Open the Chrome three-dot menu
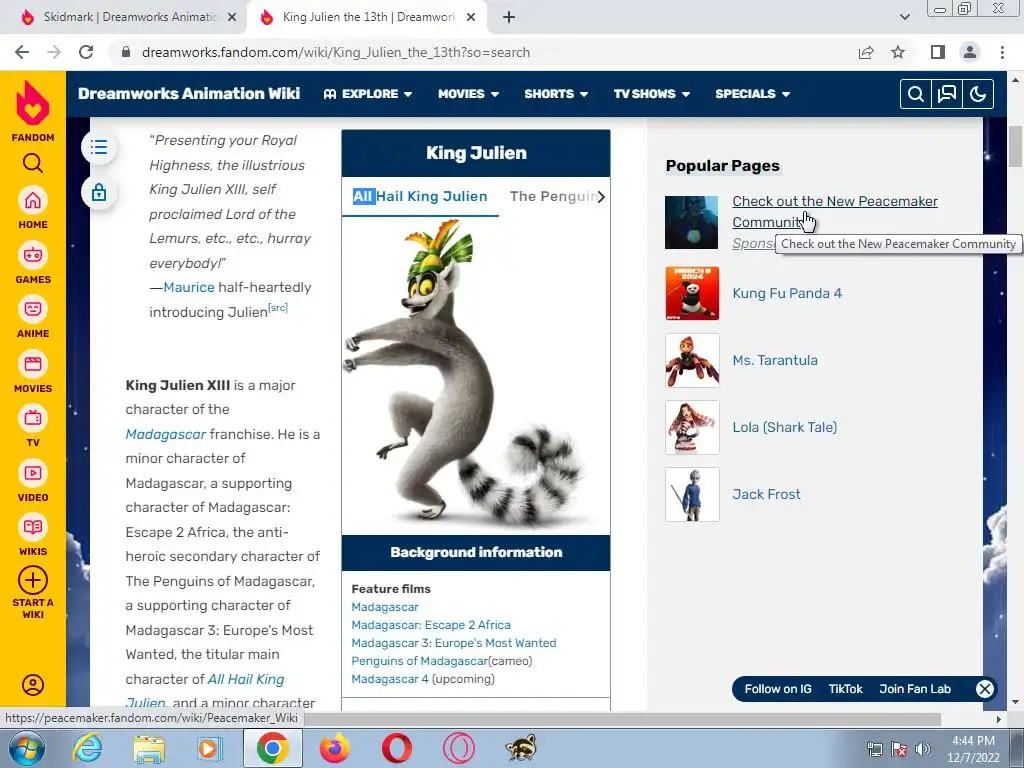The height and width of the screenshot is (768, 1024). coord(1002,52)
